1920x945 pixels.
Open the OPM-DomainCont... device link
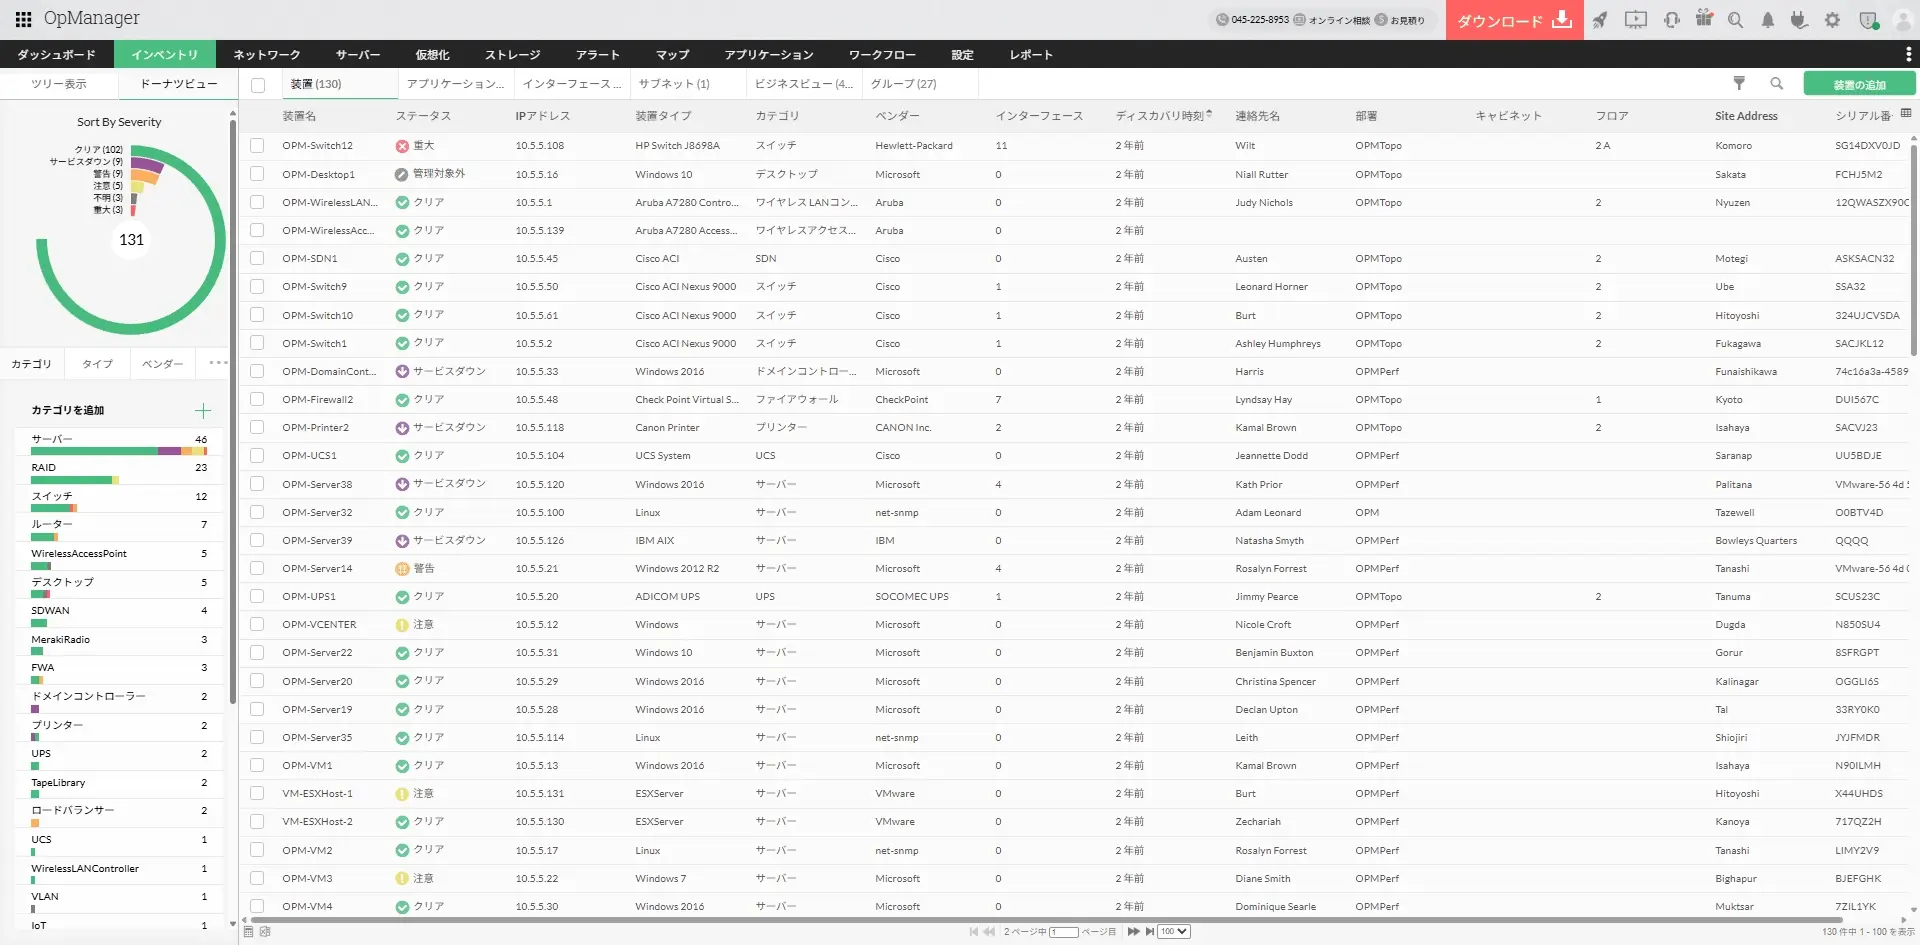tap(329, 371)
